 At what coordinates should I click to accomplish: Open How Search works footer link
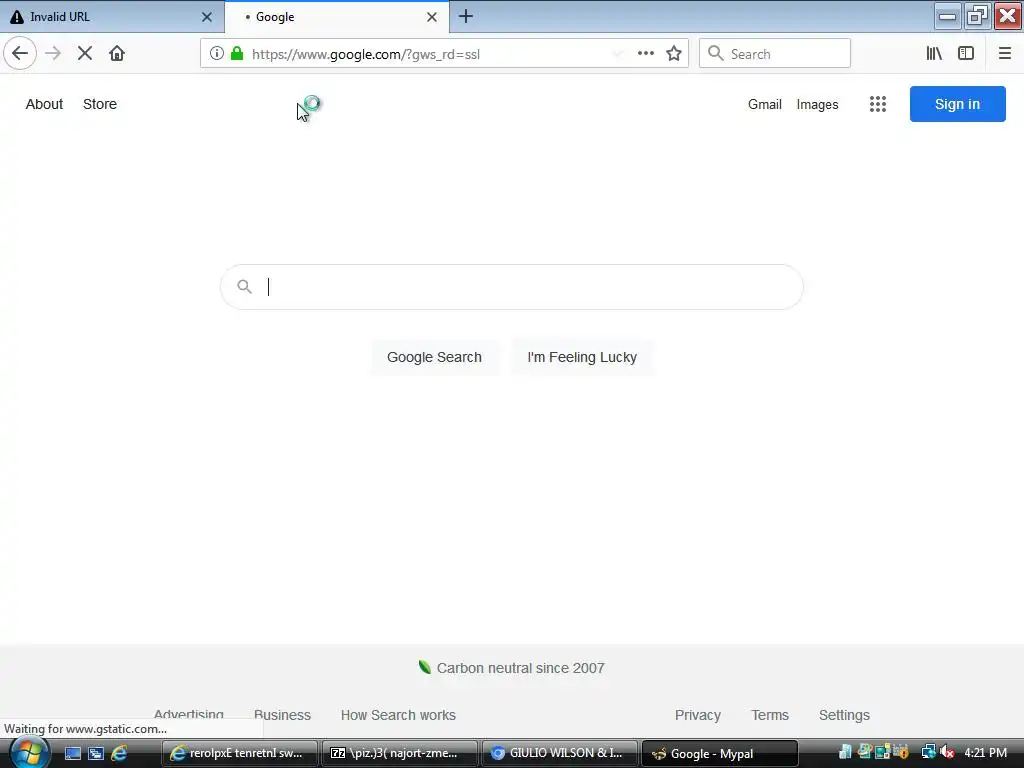398,714
